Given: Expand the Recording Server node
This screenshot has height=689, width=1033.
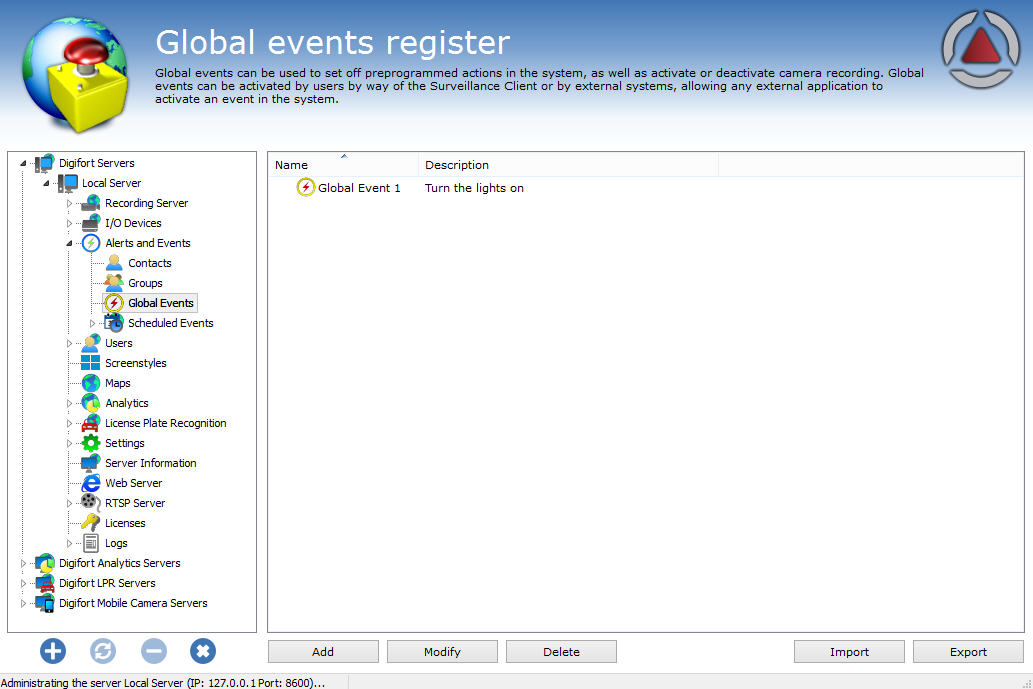Looking at the screenshot, I should pyautogui.click(x=70, y=204).
